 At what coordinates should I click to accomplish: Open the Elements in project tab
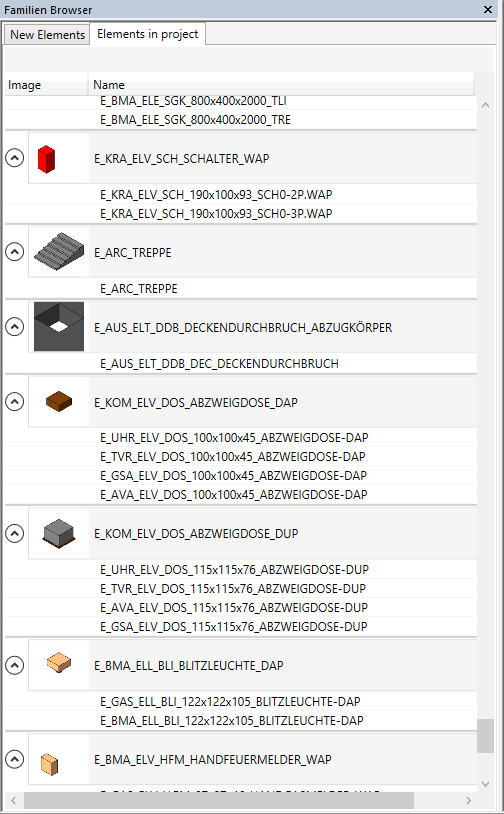pos(147,34)
